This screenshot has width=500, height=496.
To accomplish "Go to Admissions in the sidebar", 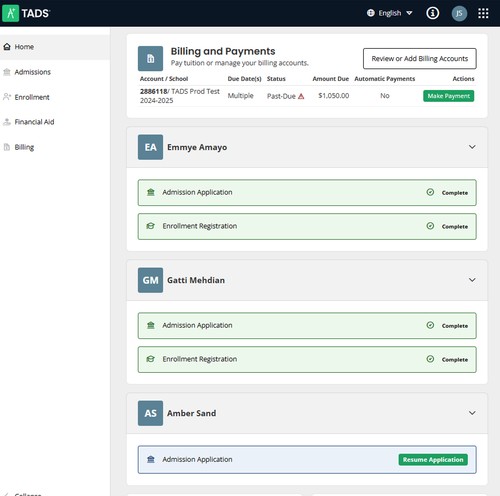I will (x=32, y=72).
